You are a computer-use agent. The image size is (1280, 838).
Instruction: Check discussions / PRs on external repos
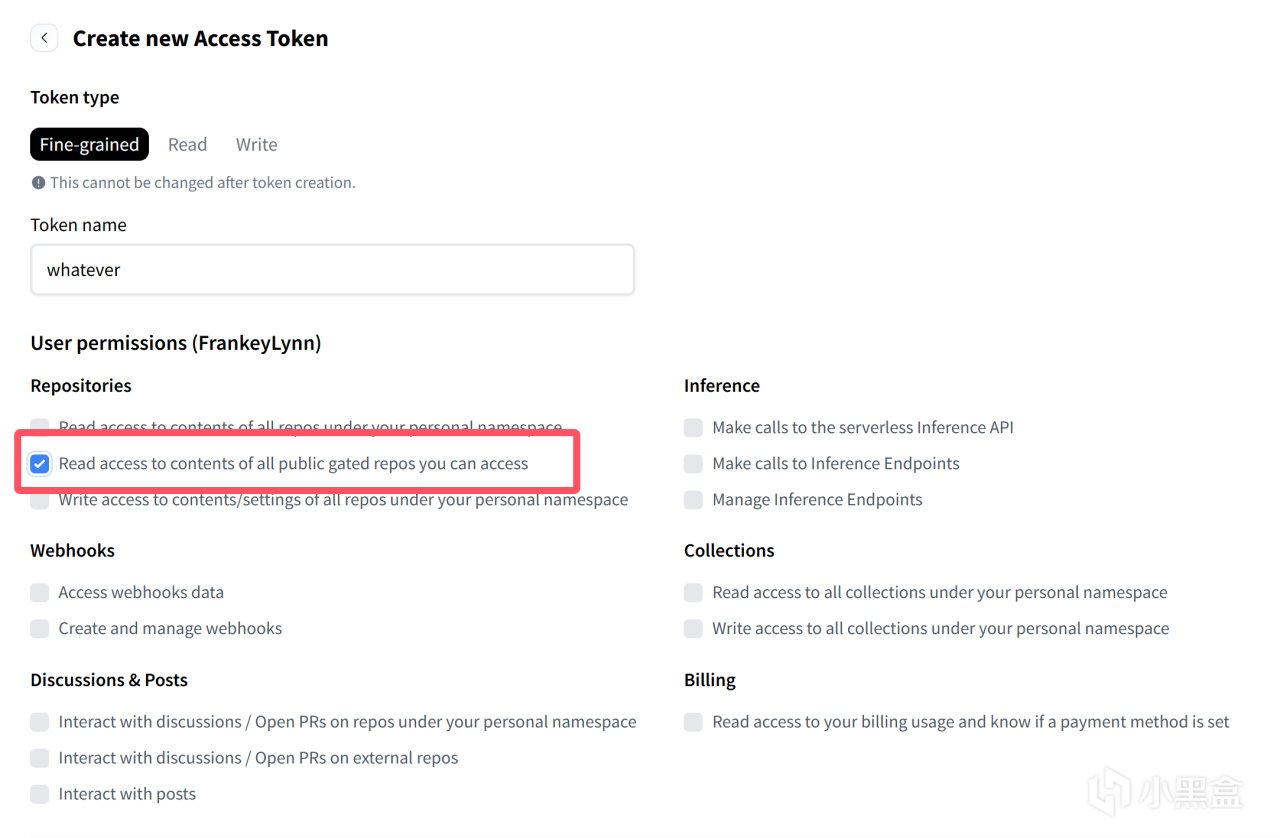[x=40, y=758]
